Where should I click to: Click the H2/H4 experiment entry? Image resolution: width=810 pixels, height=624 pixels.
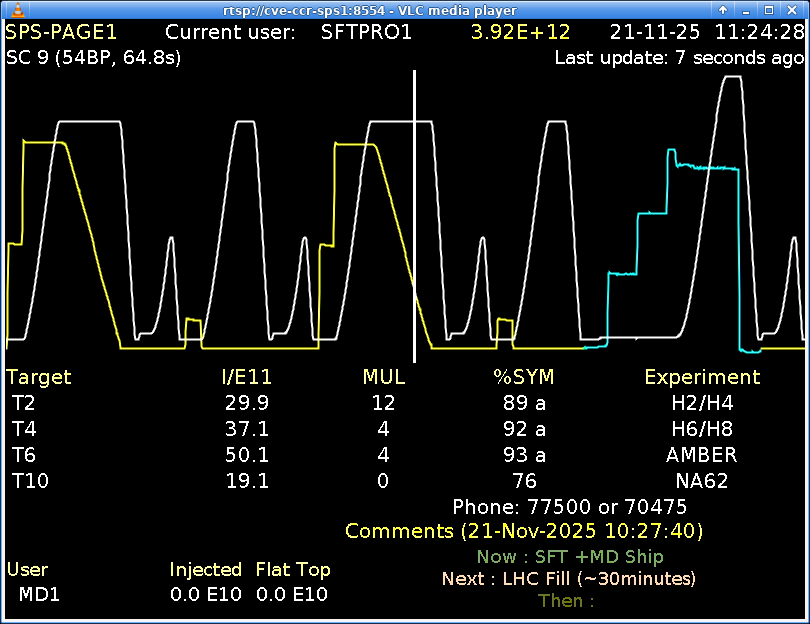pyautogui.click(x=701, y=403)
